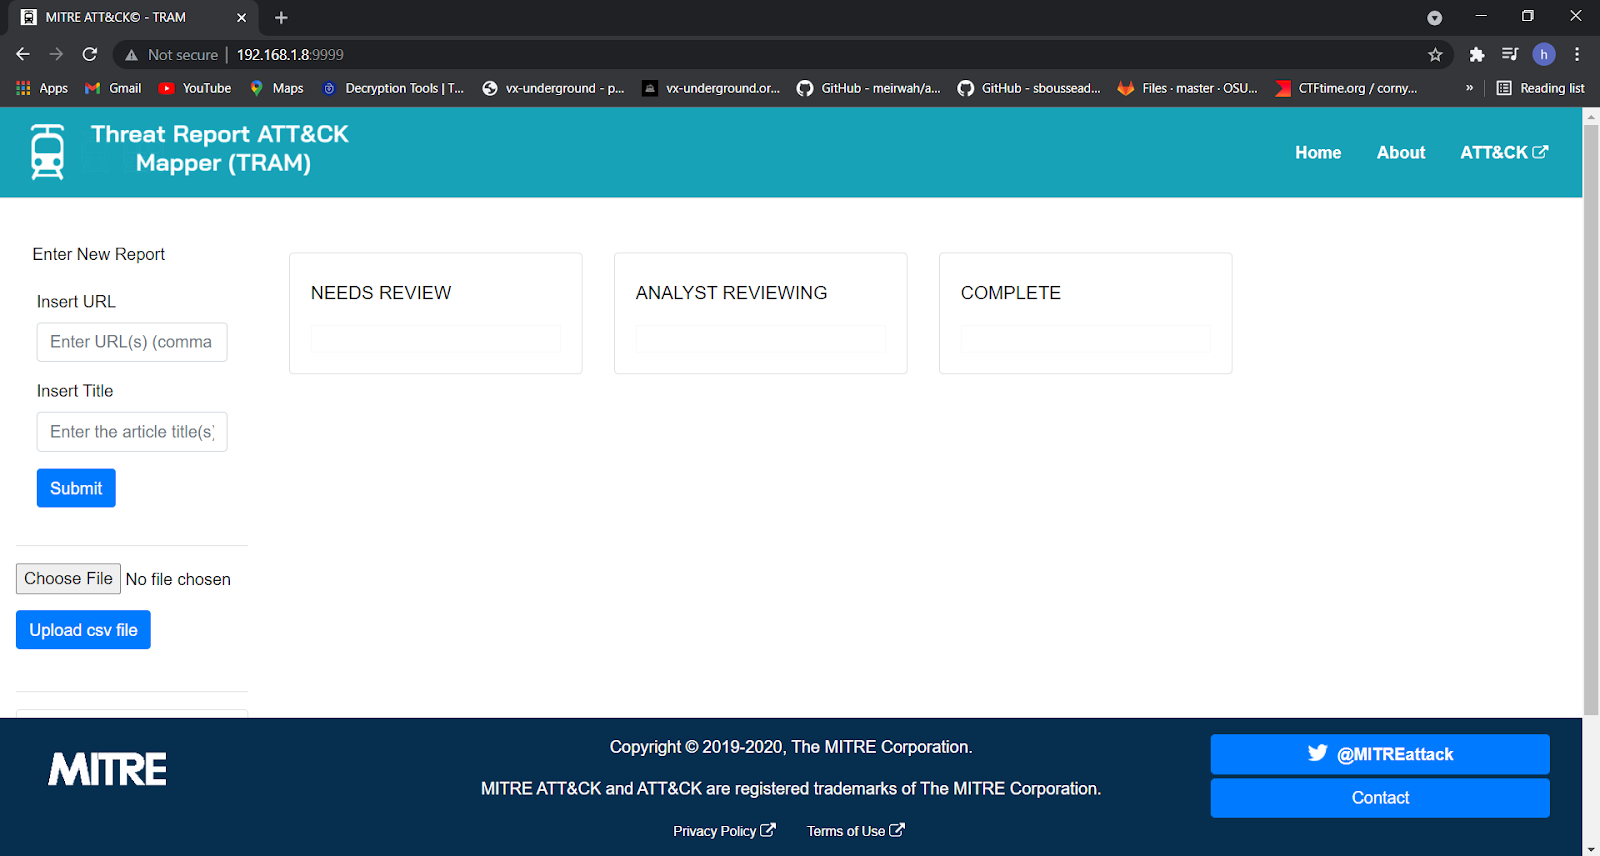Click the ANALYST REVIEWING column heading

(732, 293)
